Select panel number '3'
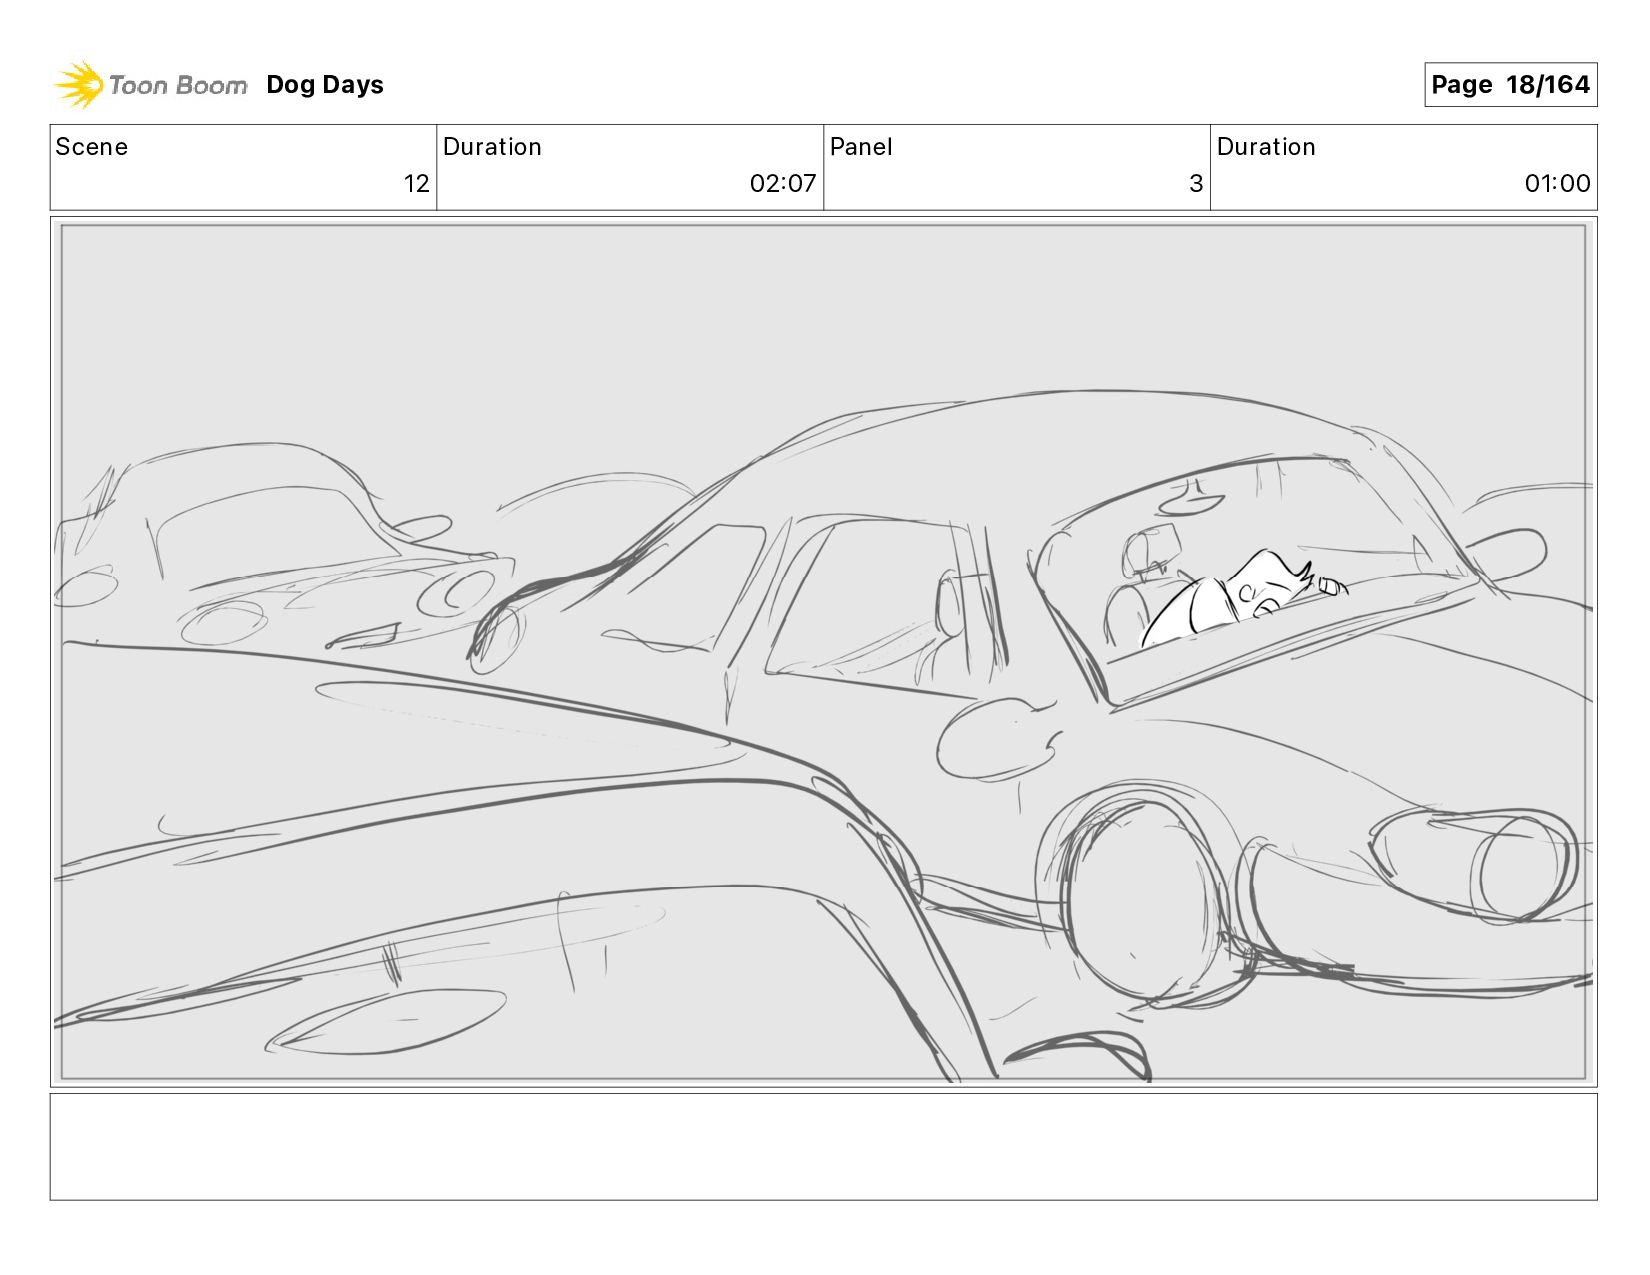 [1196, 184]
